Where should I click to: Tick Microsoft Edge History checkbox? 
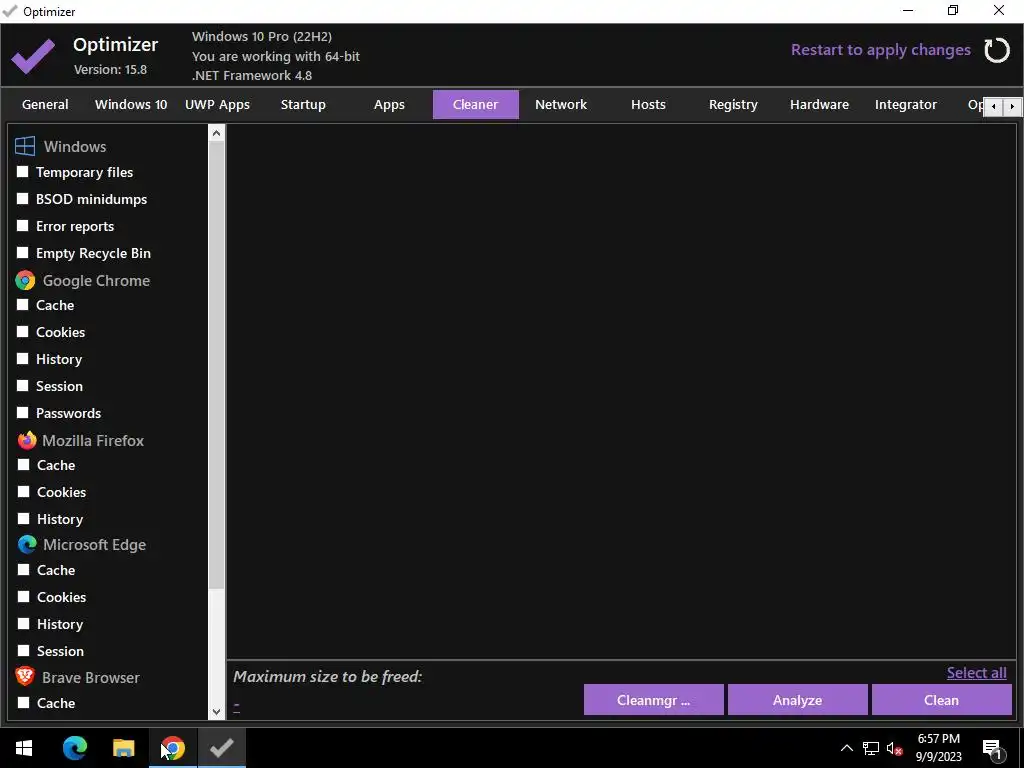click(24, 624)
